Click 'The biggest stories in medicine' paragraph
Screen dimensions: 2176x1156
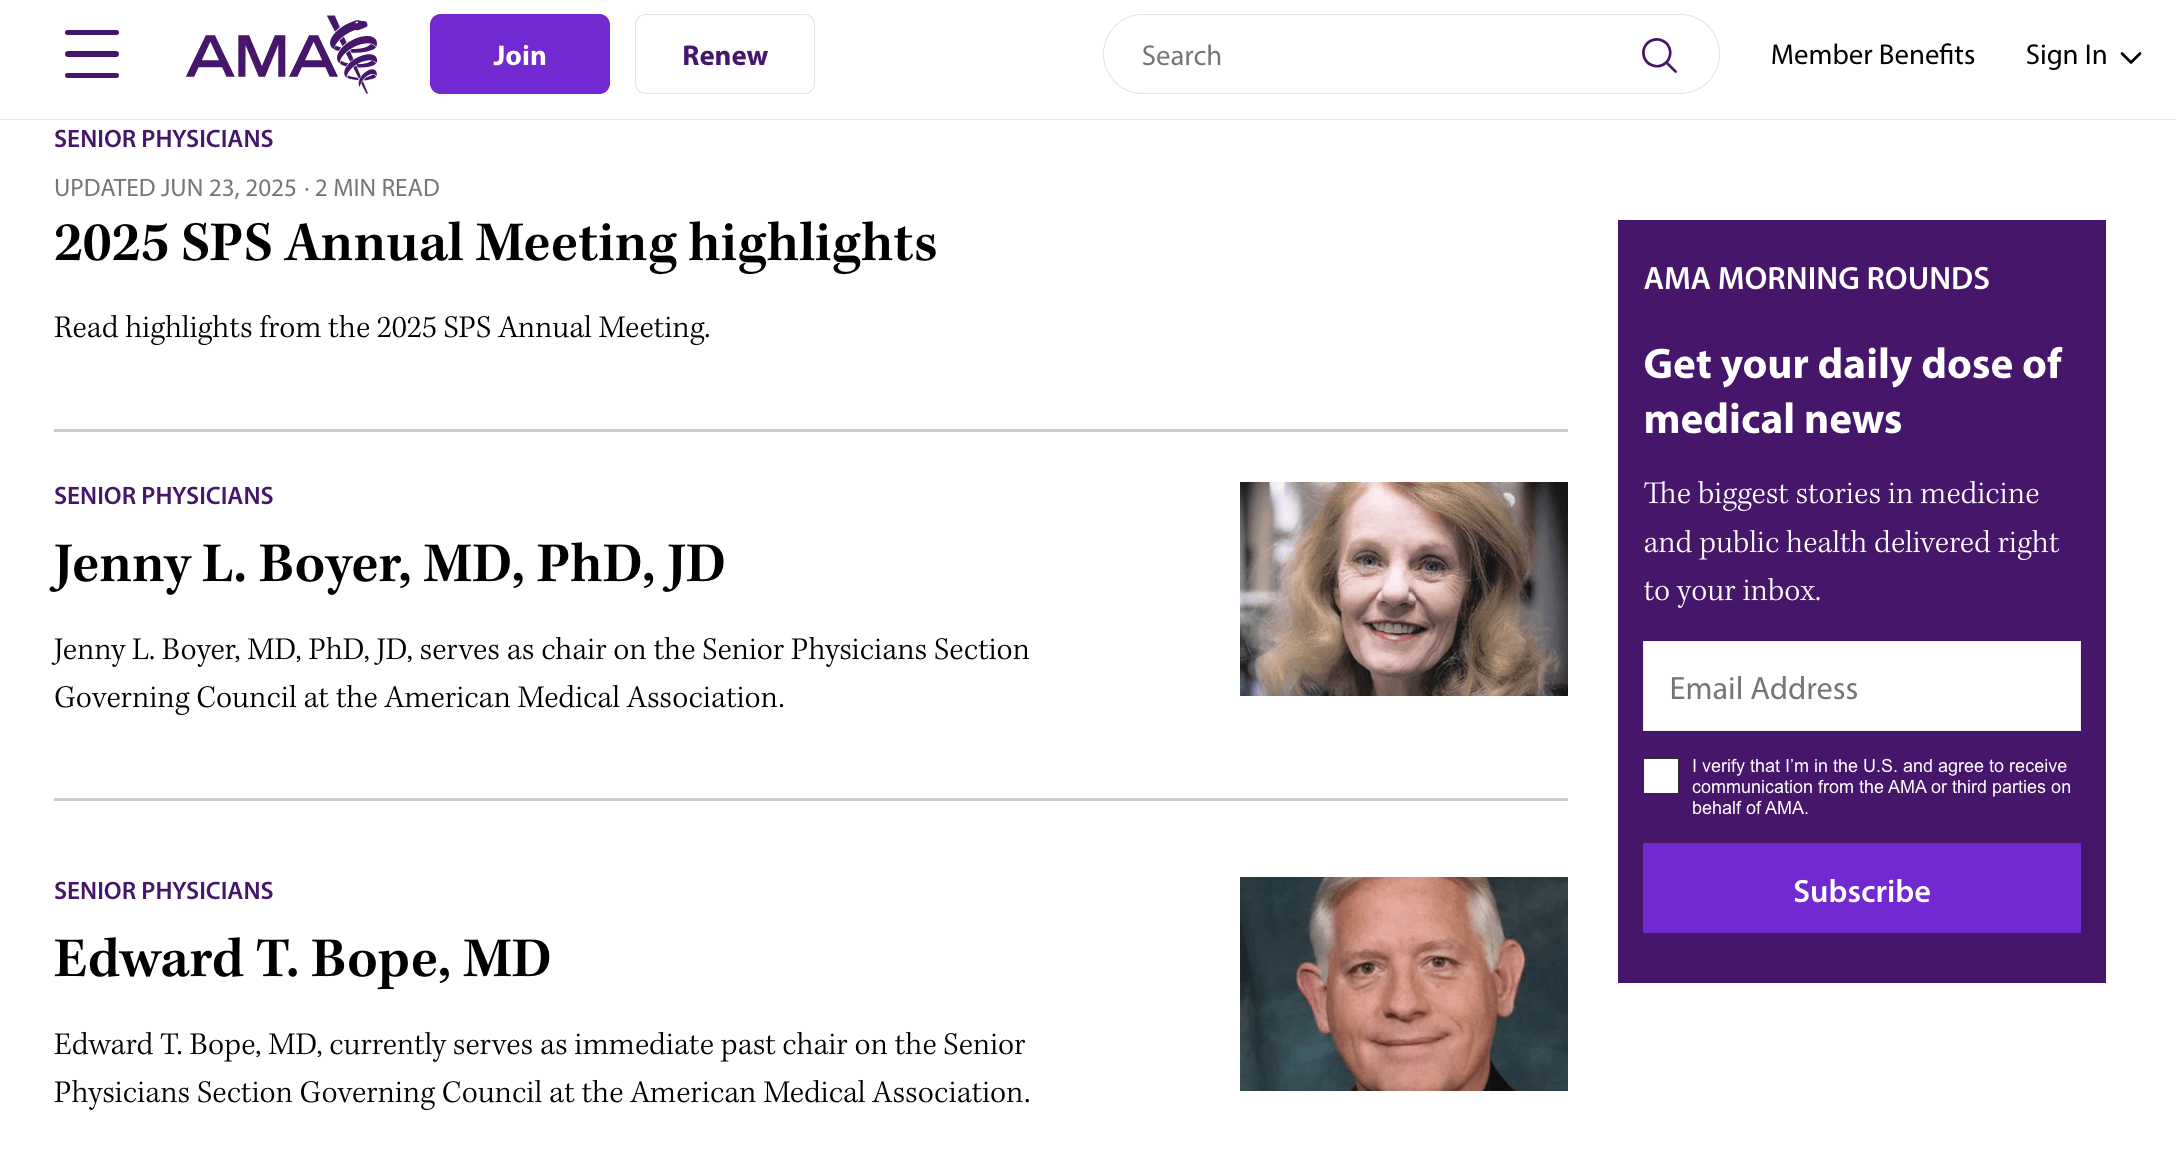click(x=1851, y=541)
